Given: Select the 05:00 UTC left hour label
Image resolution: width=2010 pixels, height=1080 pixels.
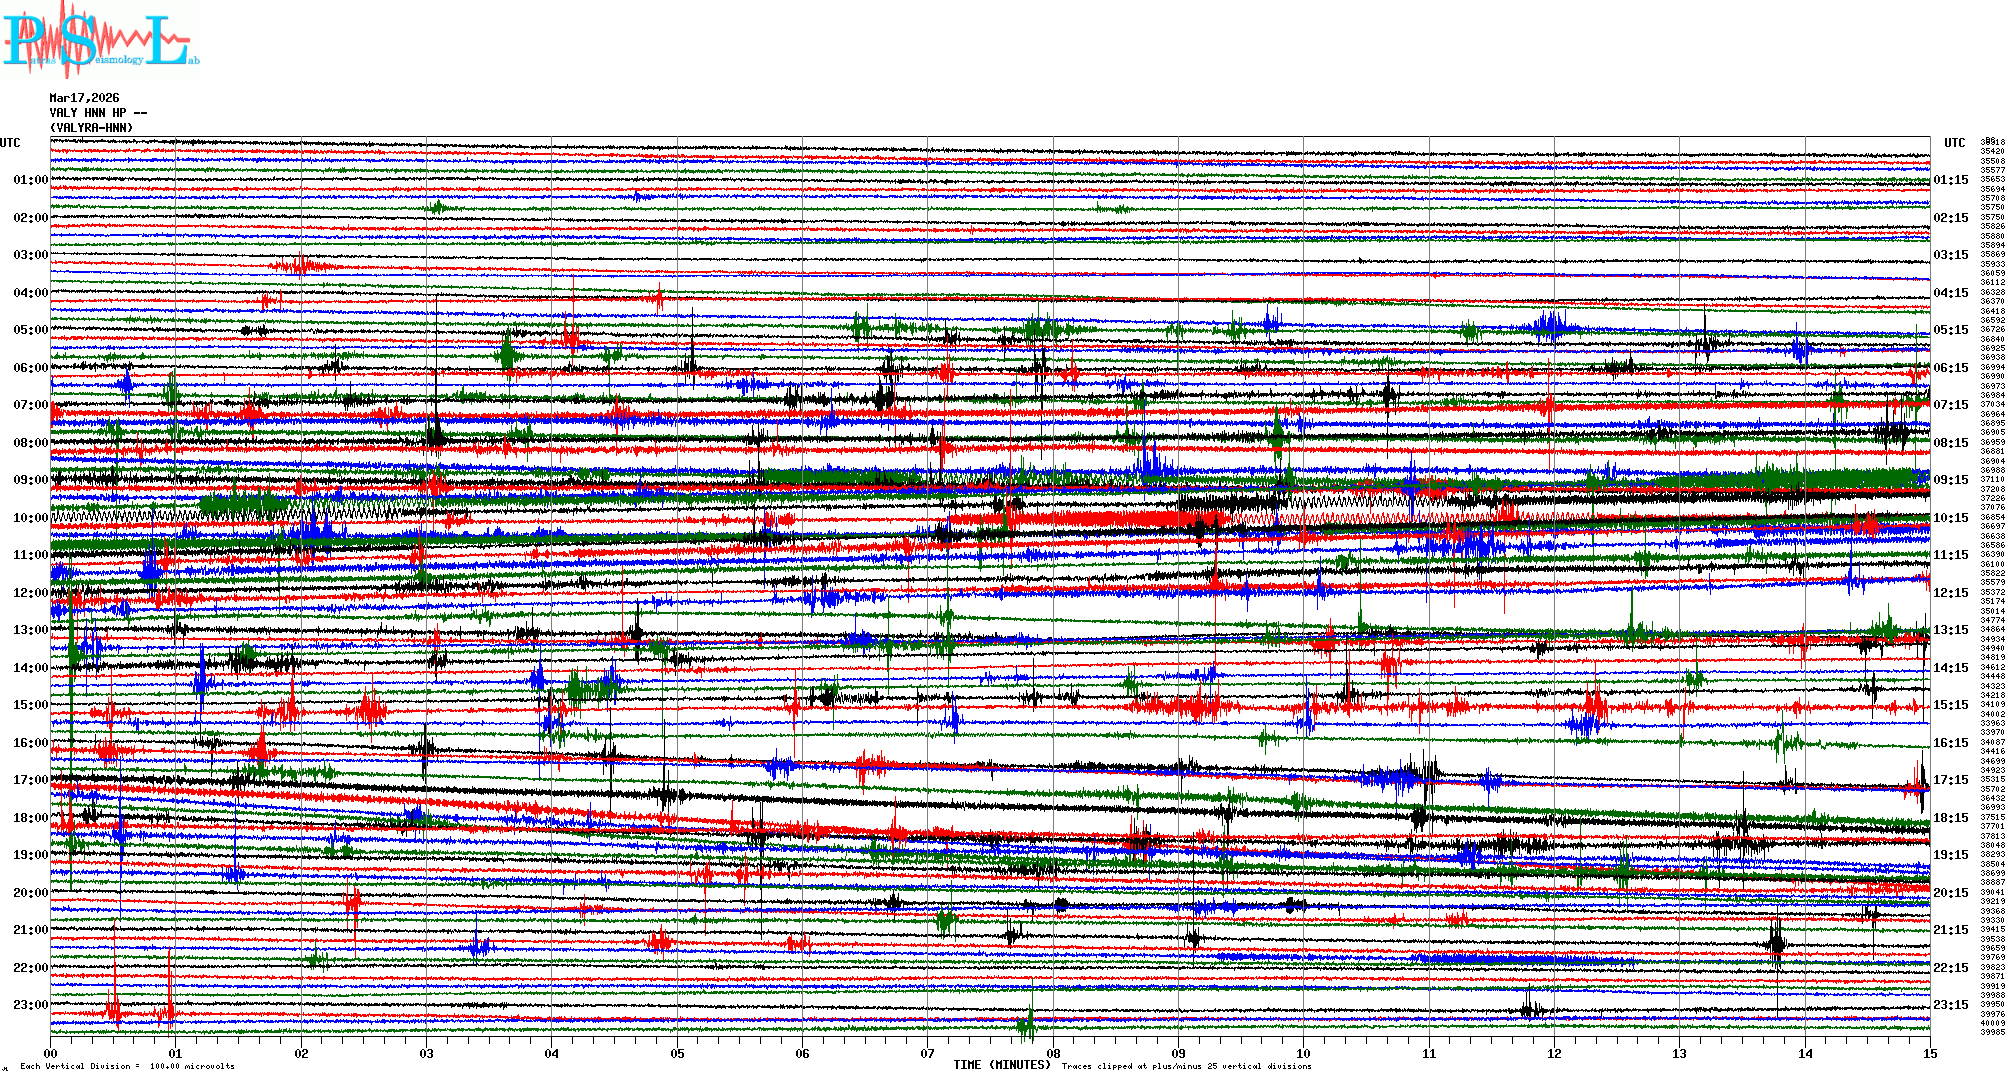Looking at the screenshot, I should pos(30,330).
